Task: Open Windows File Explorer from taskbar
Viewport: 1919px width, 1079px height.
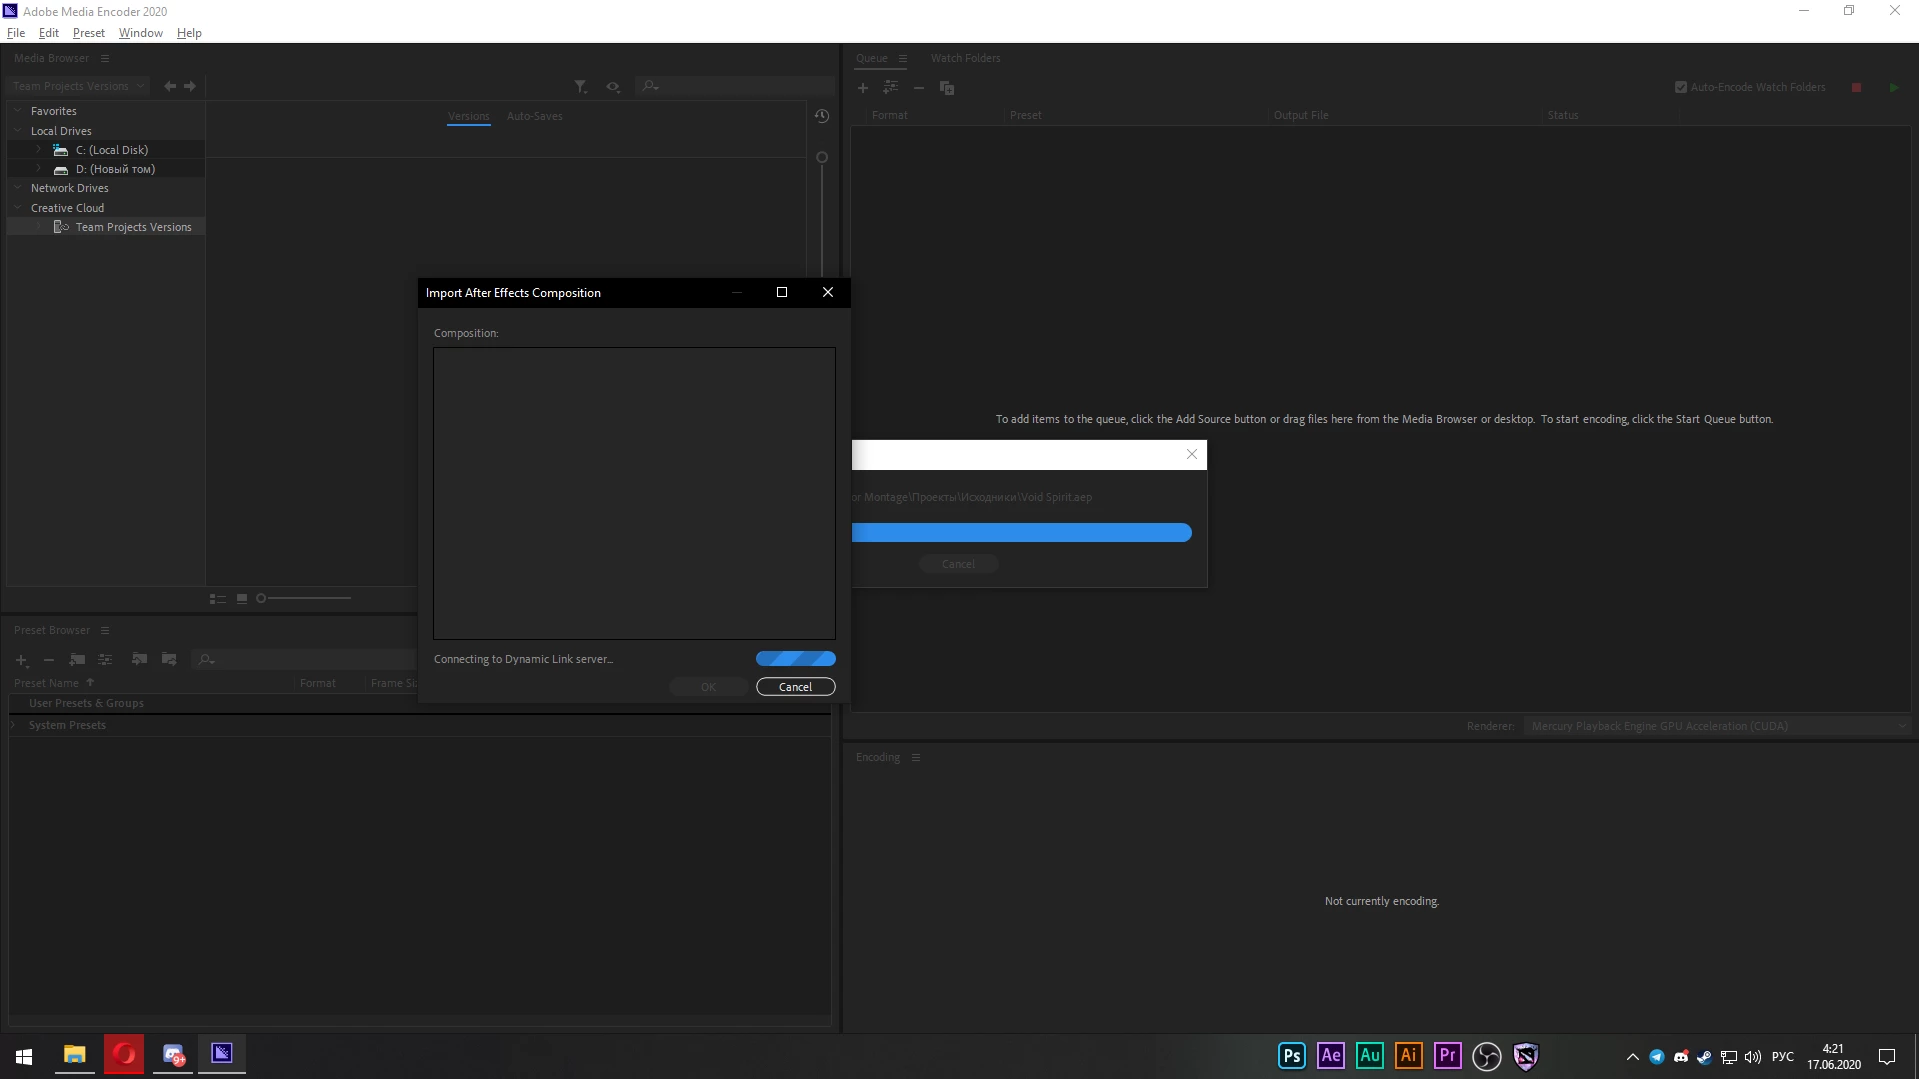Action: (75, 1055)
